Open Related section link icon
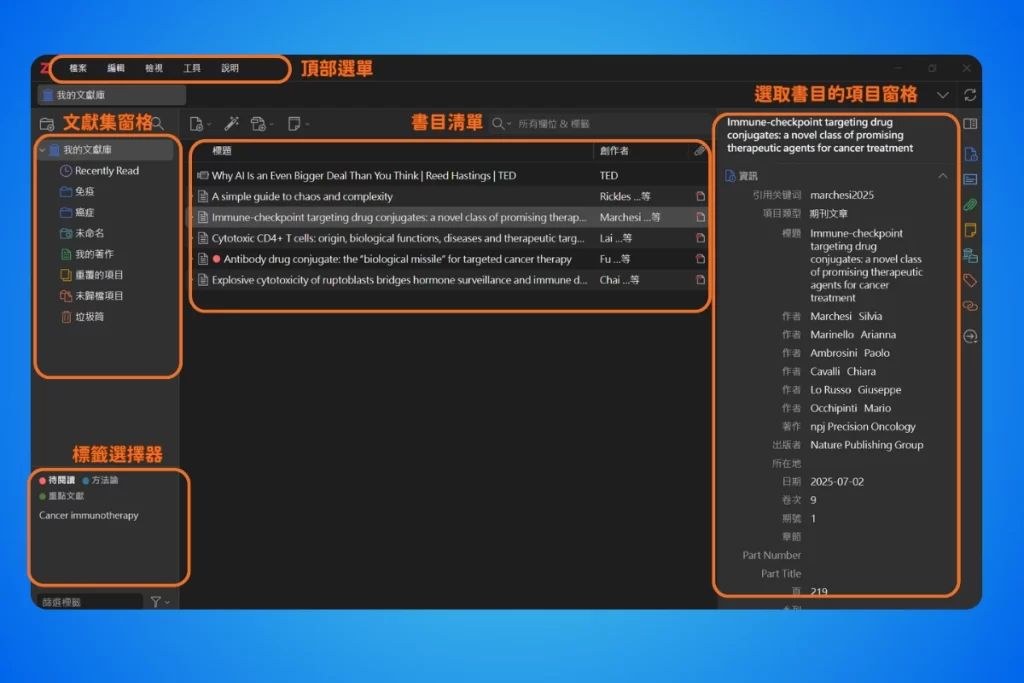Viewport: 1024px width, 683px height. [x=970, y=306]
